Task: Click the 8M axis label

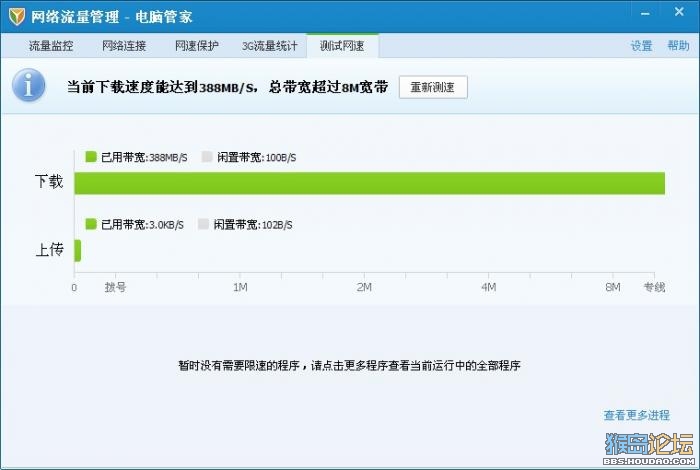Action: (x=613, y=287)
